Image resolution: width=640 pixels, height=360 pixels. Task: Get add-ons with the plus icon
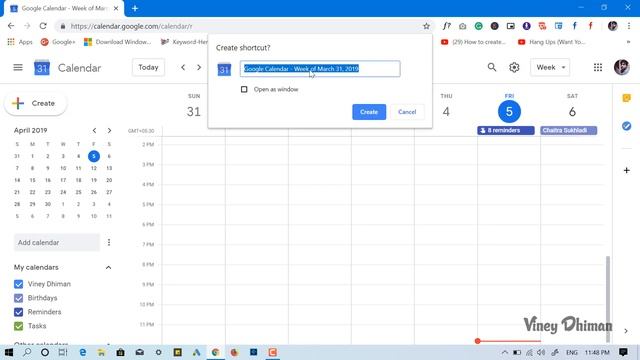pos(627,170)
